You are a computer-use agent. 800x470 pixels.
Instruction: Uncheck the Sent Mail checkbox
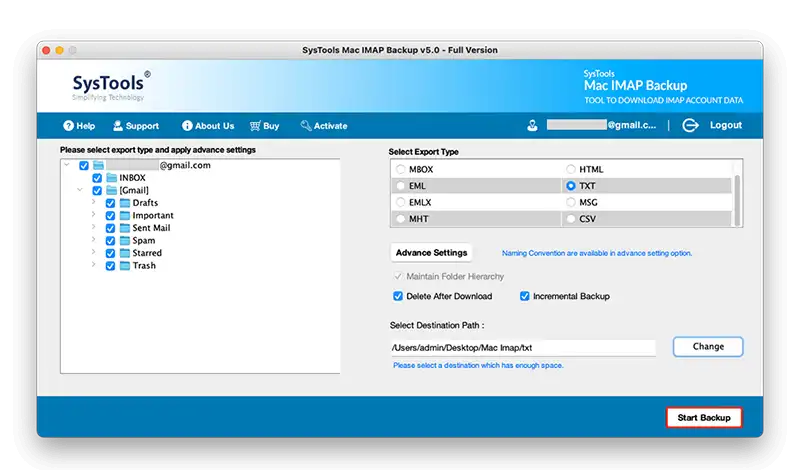click(110, 228)
